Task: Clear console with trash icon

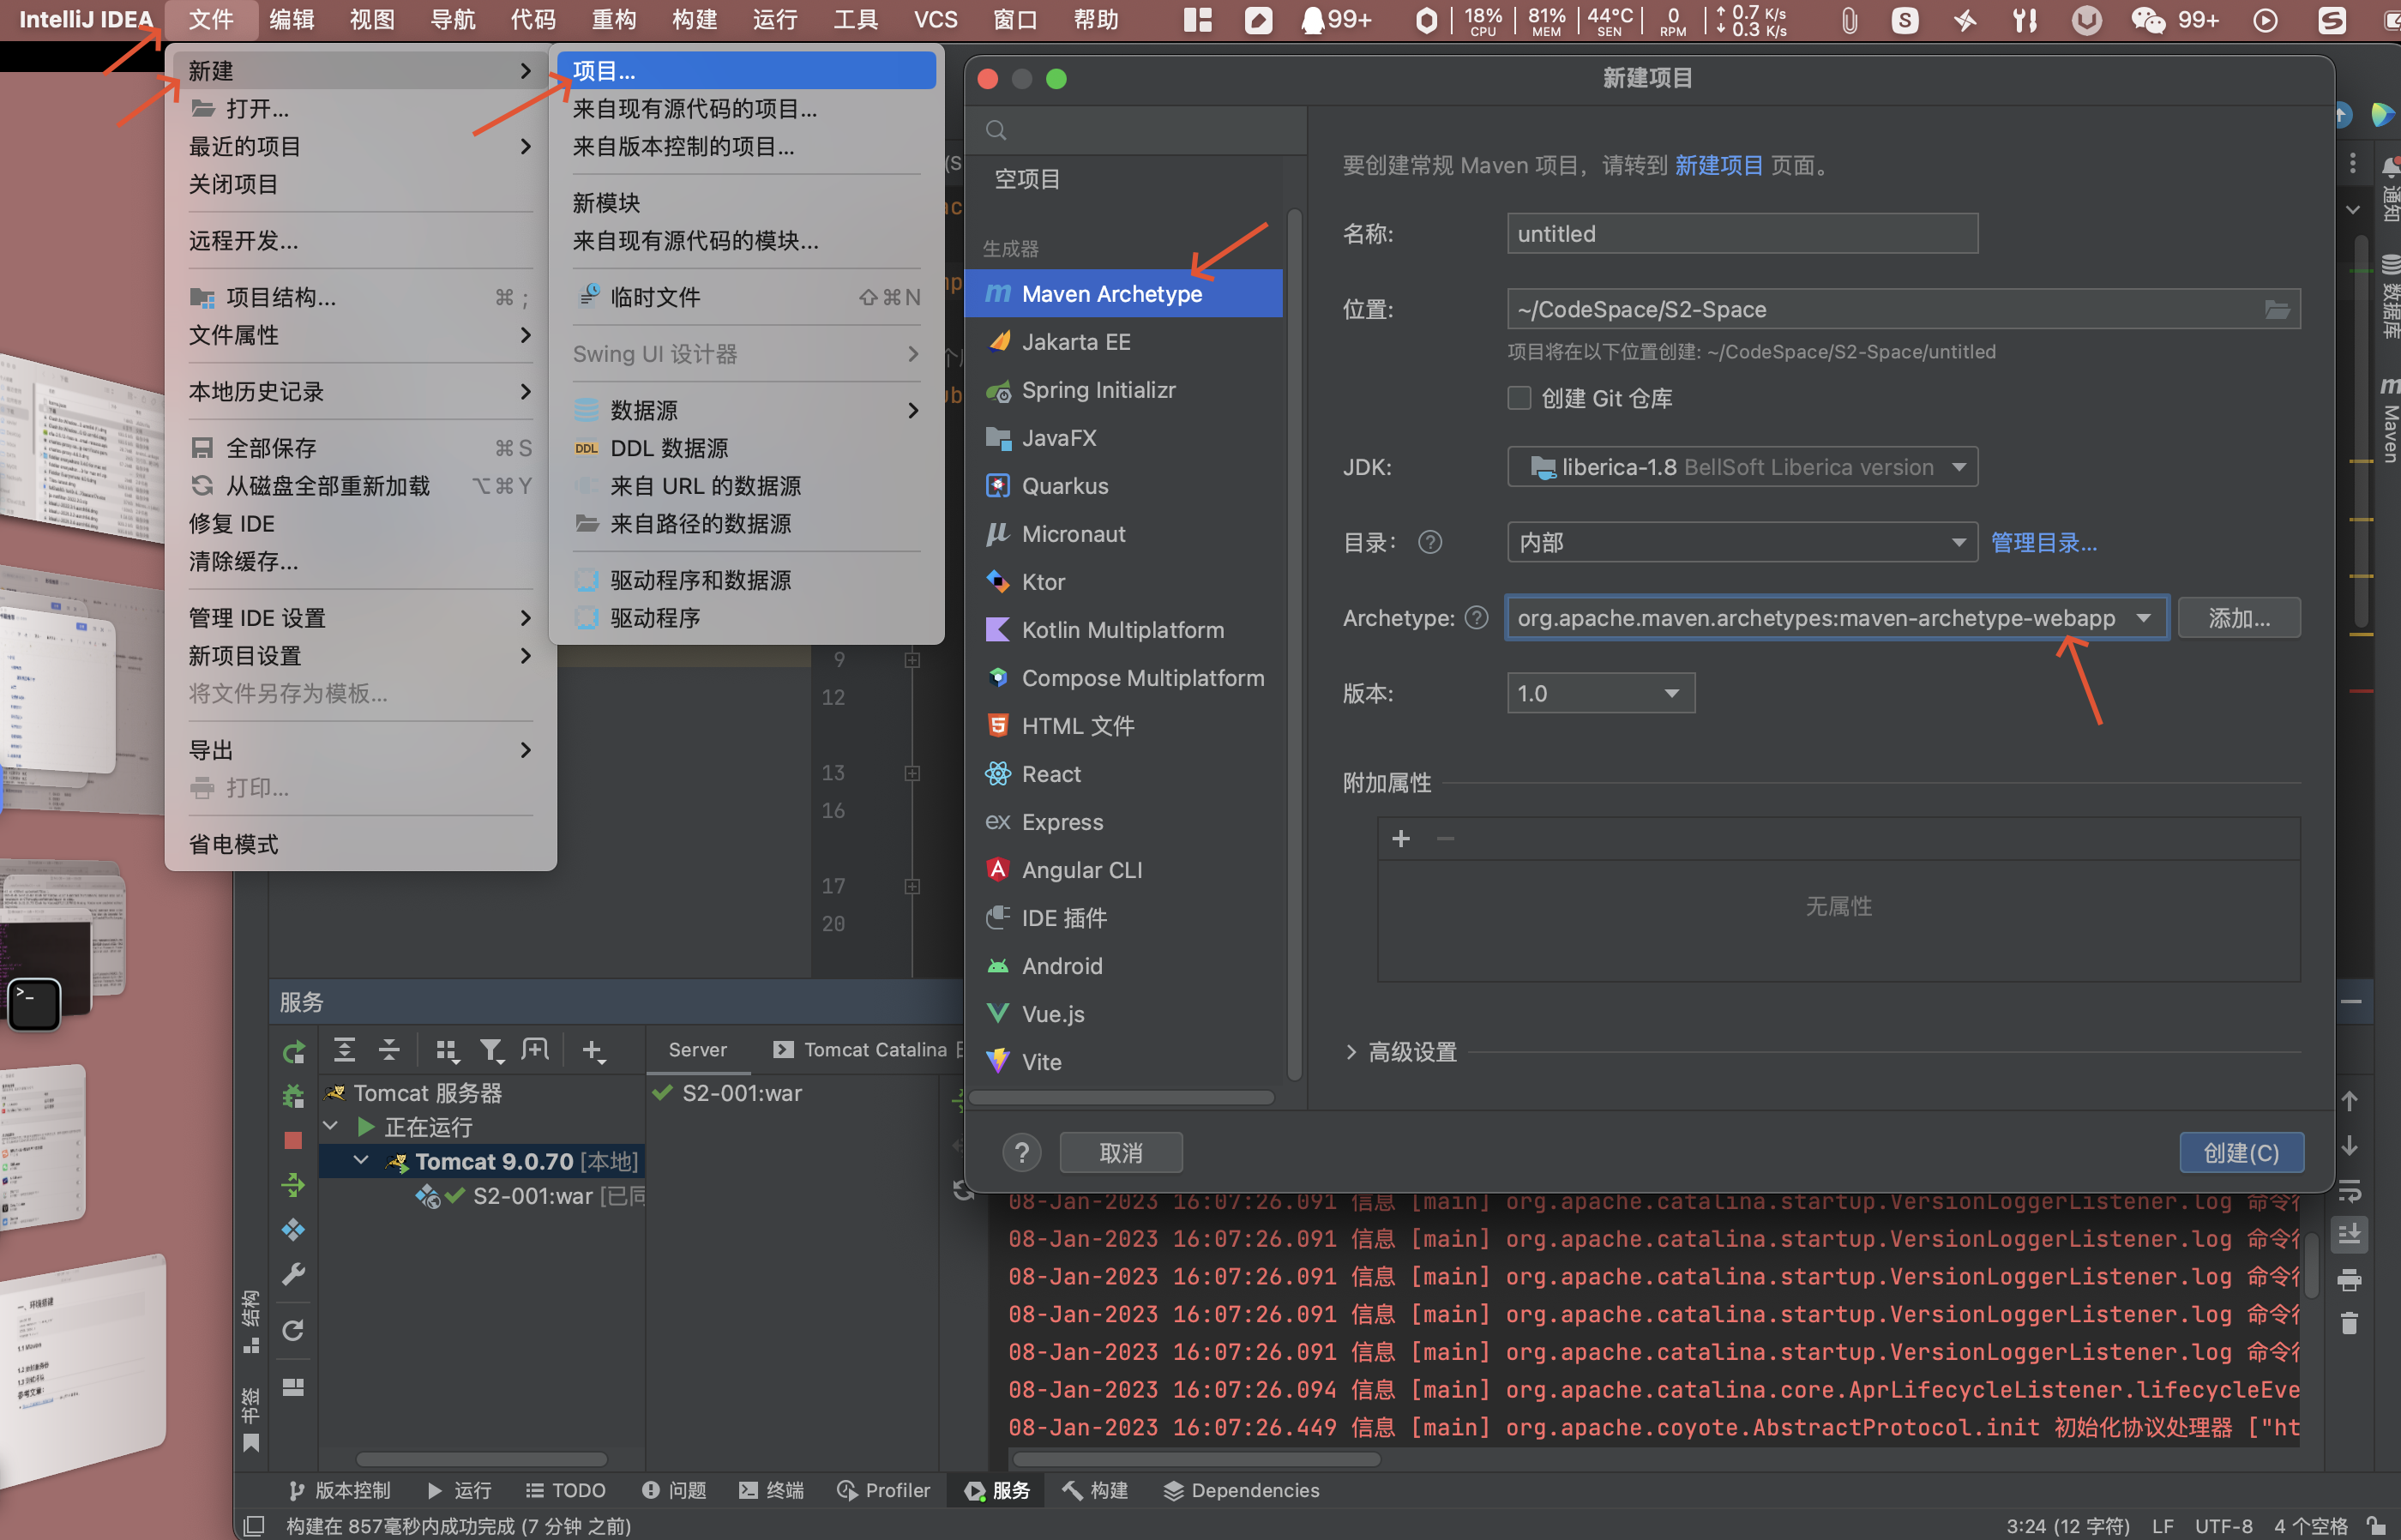Action: [2349, 1323]
